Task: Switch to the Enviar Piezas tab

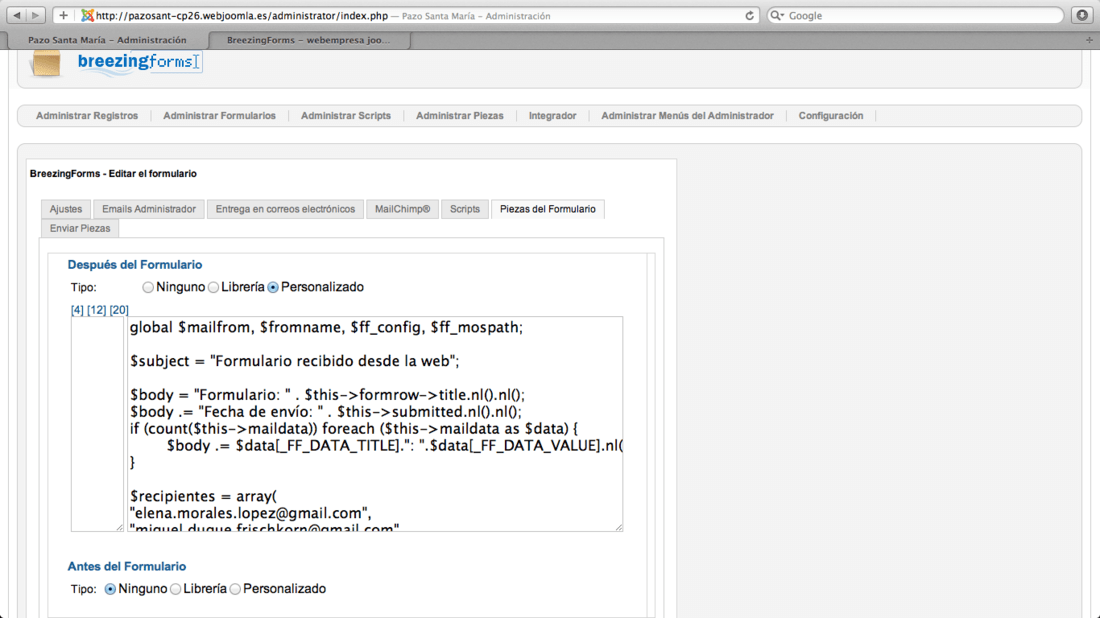Action: click(80, 228)
